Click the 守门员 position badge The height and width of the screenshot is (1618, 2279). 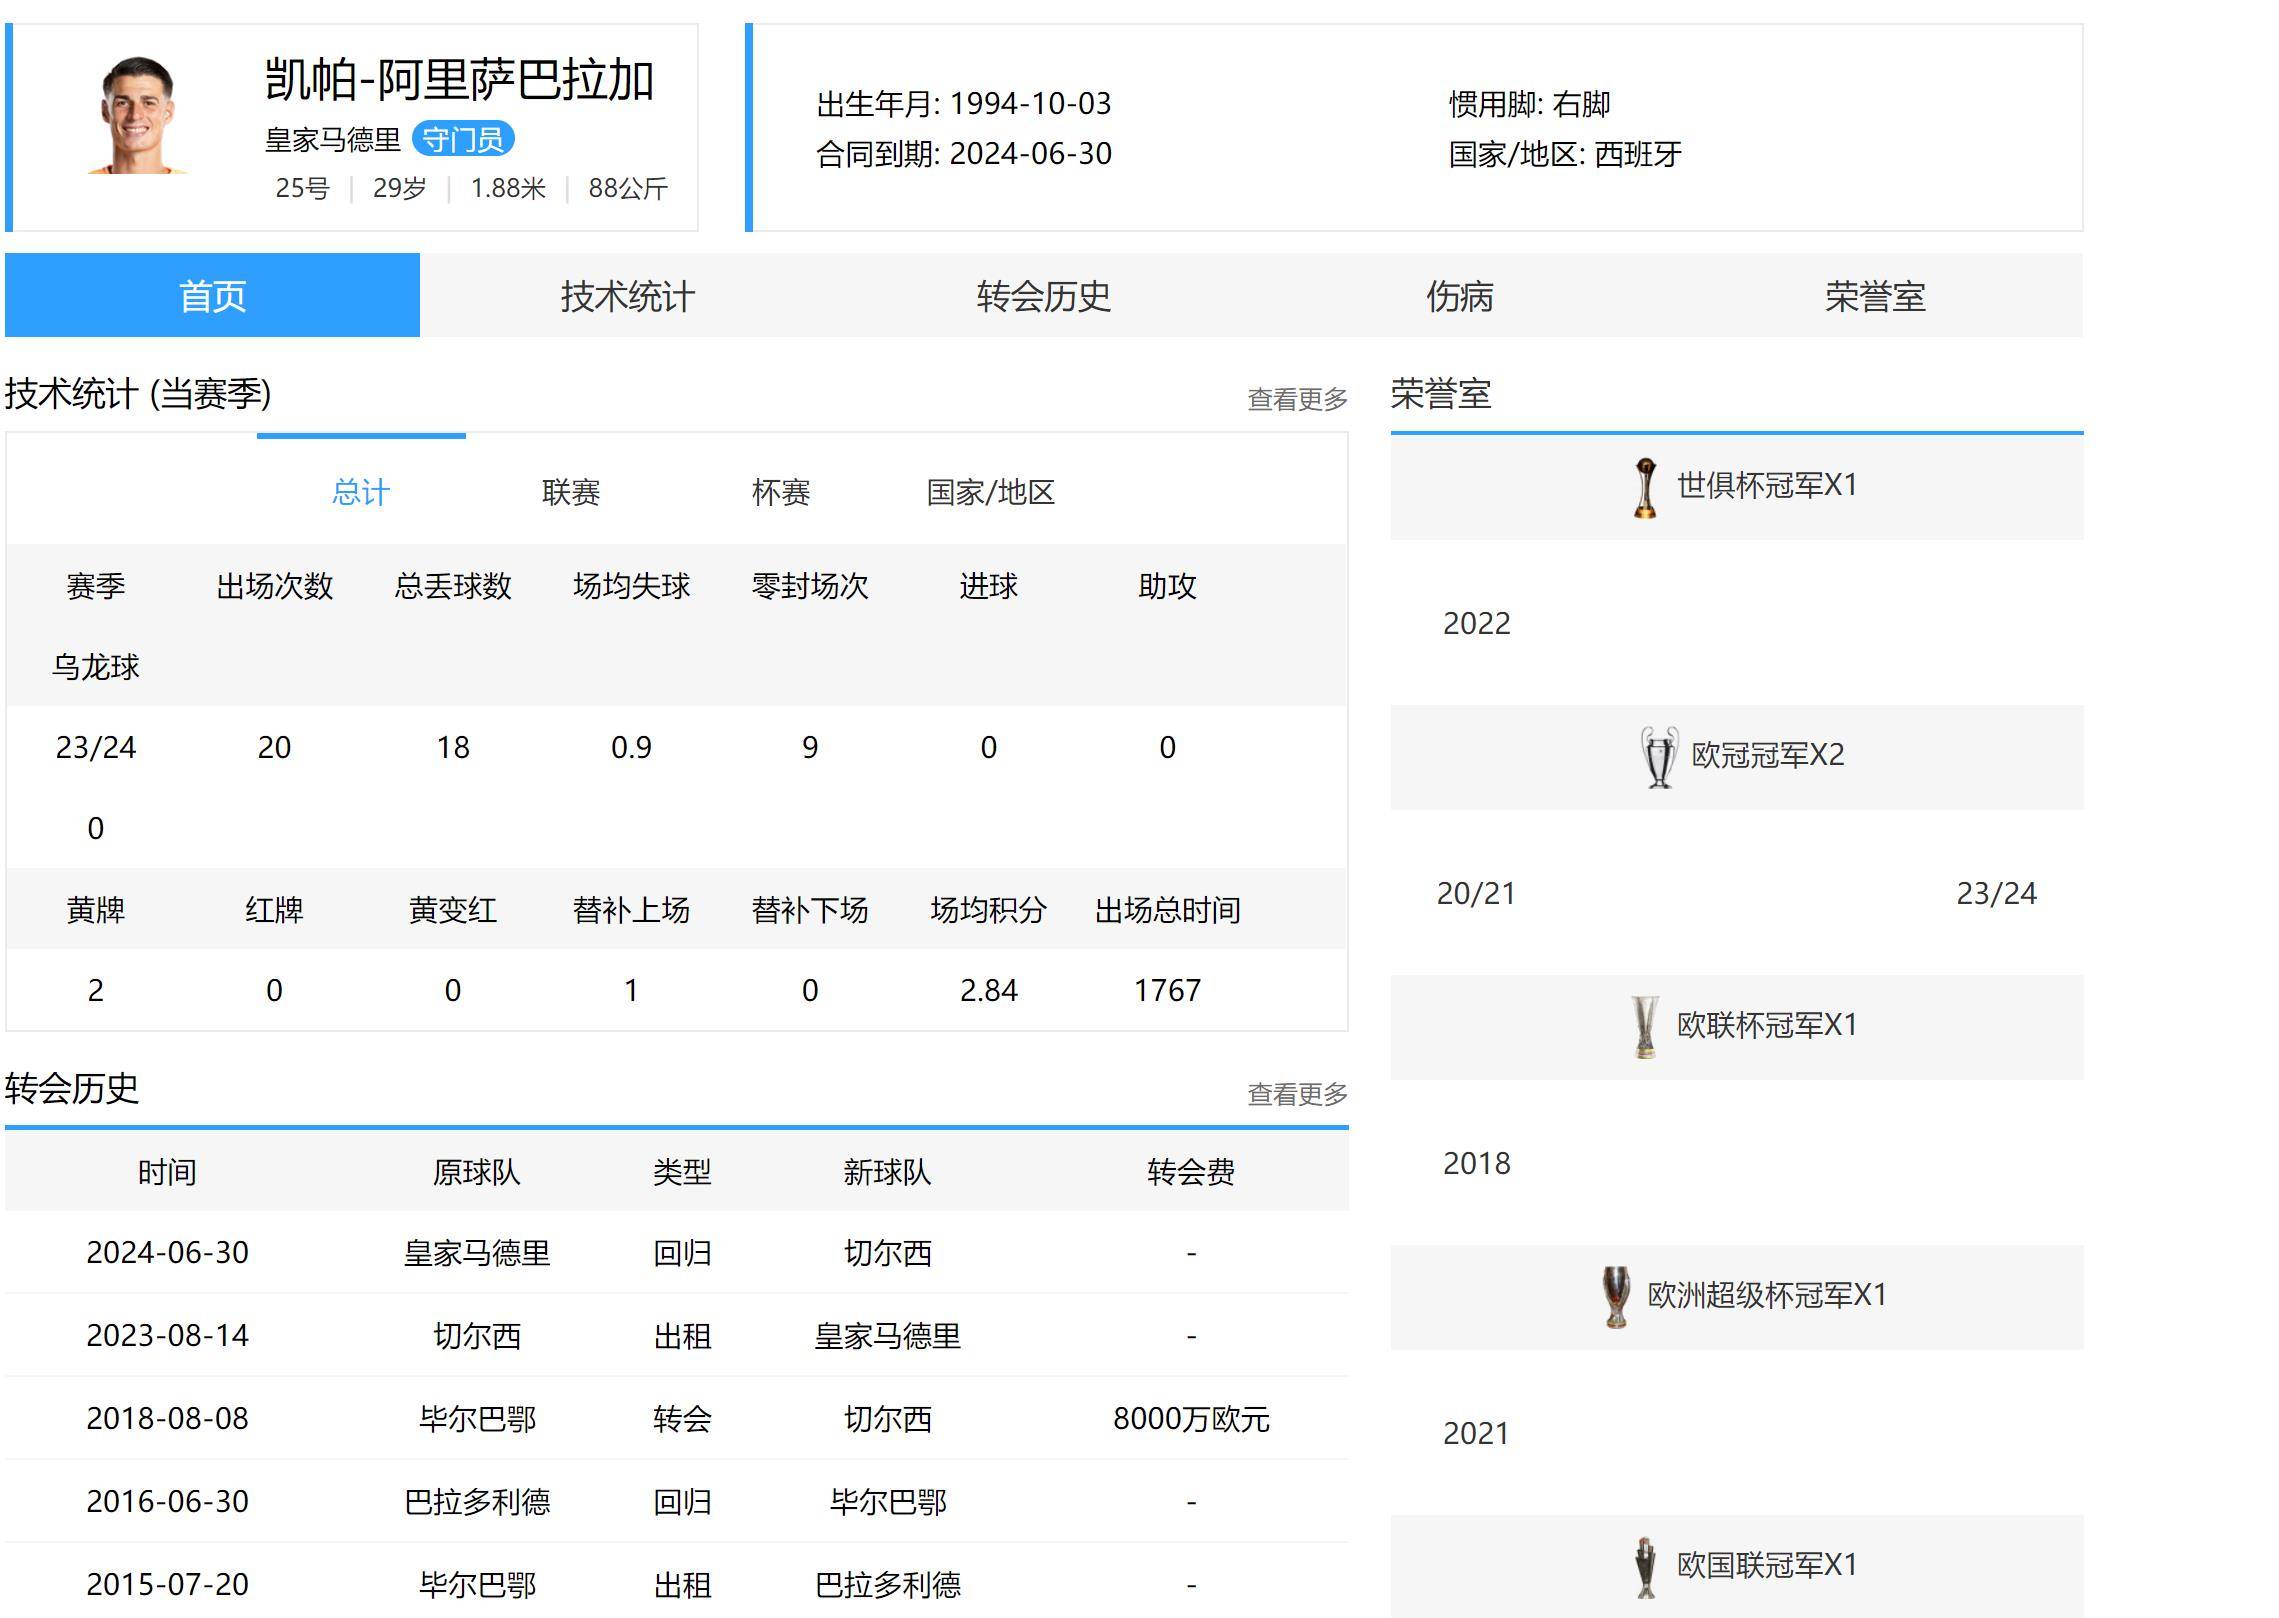click(463, 139)
